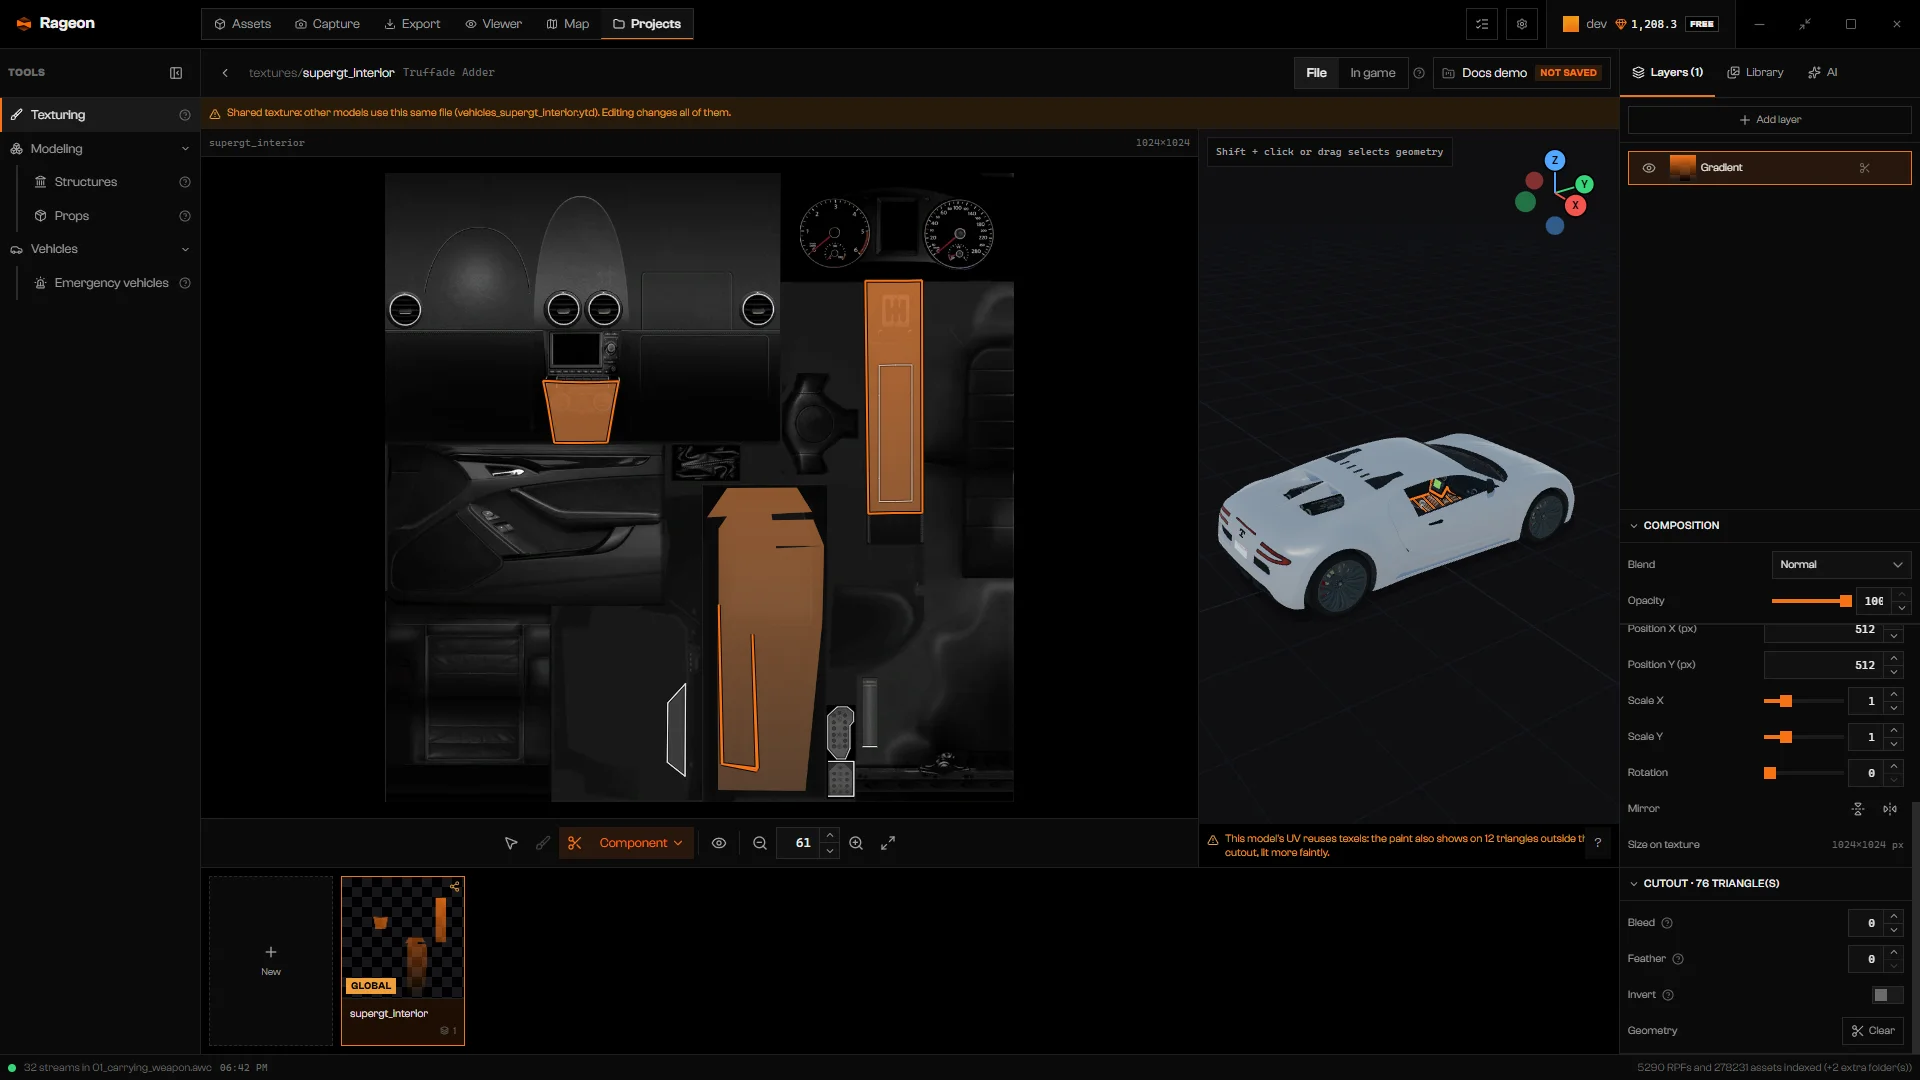Open the Capture tab
Viewport: 1920px width, 1080px height.
click(x=327, y=24)
